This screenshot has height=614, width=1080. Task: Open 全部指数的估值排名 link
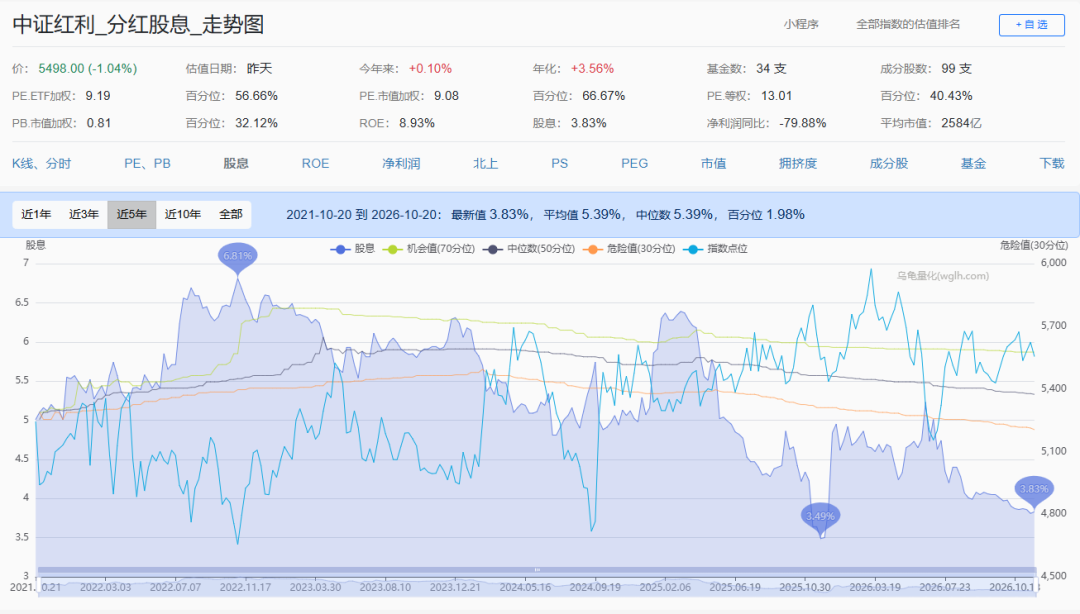pos(908,24)
